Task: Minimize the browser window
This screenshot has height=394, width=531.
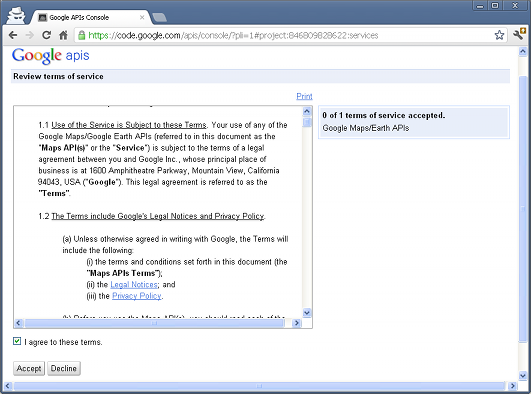Action: click(x=480, y=6)
